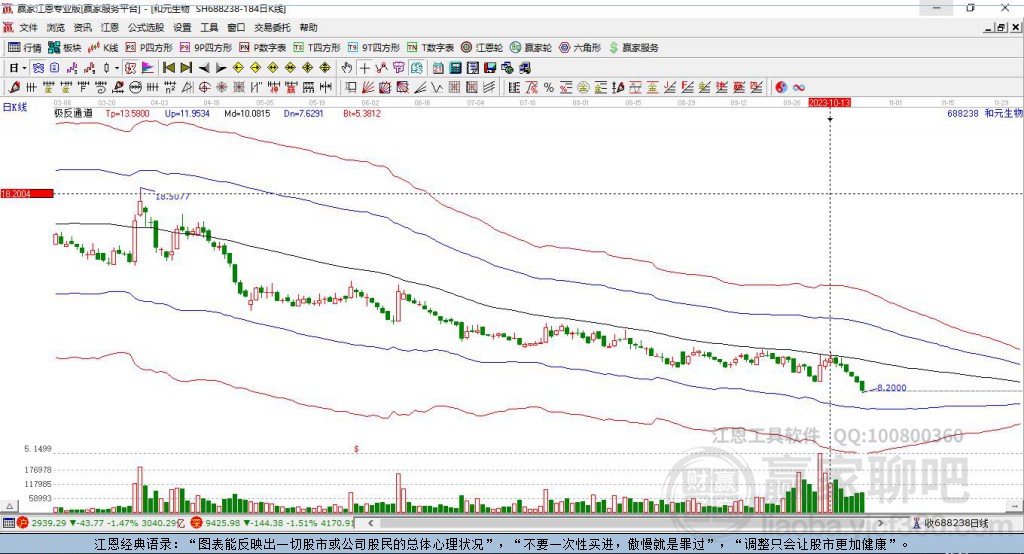The image size is (1024, 554).
Task: Expand the 日 period dropdown arrow
Action: pyautogui.click(x=24, y=68)
